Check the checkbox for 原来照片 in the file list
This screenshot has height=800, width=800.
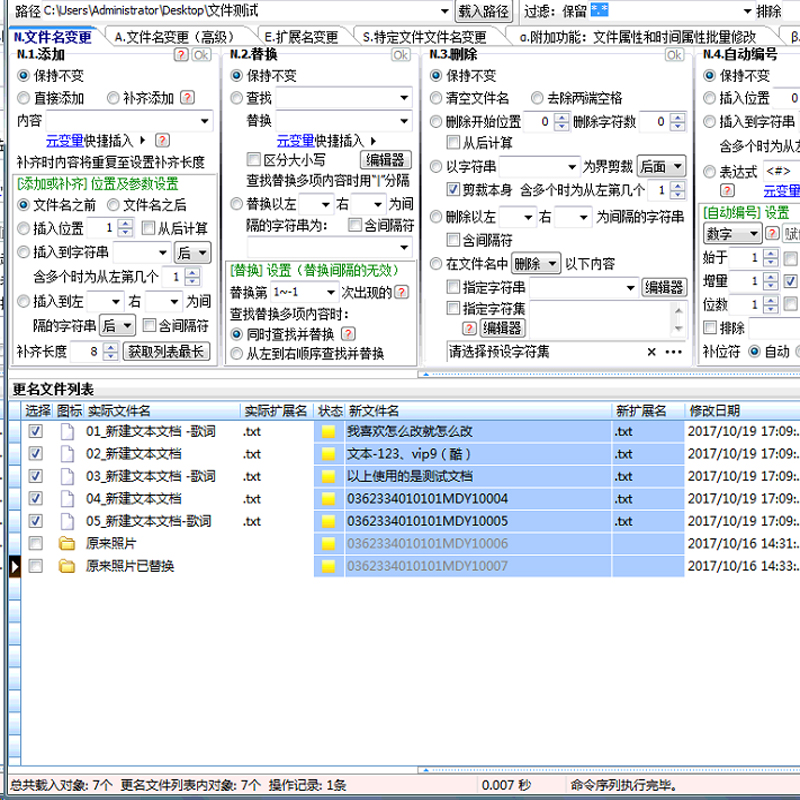[x=37, y=545]
